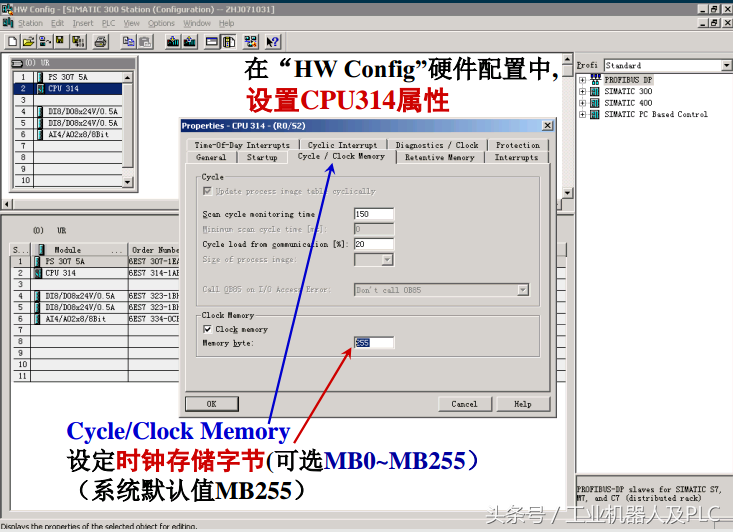Switch to the Startup tab

pos(262,158)
